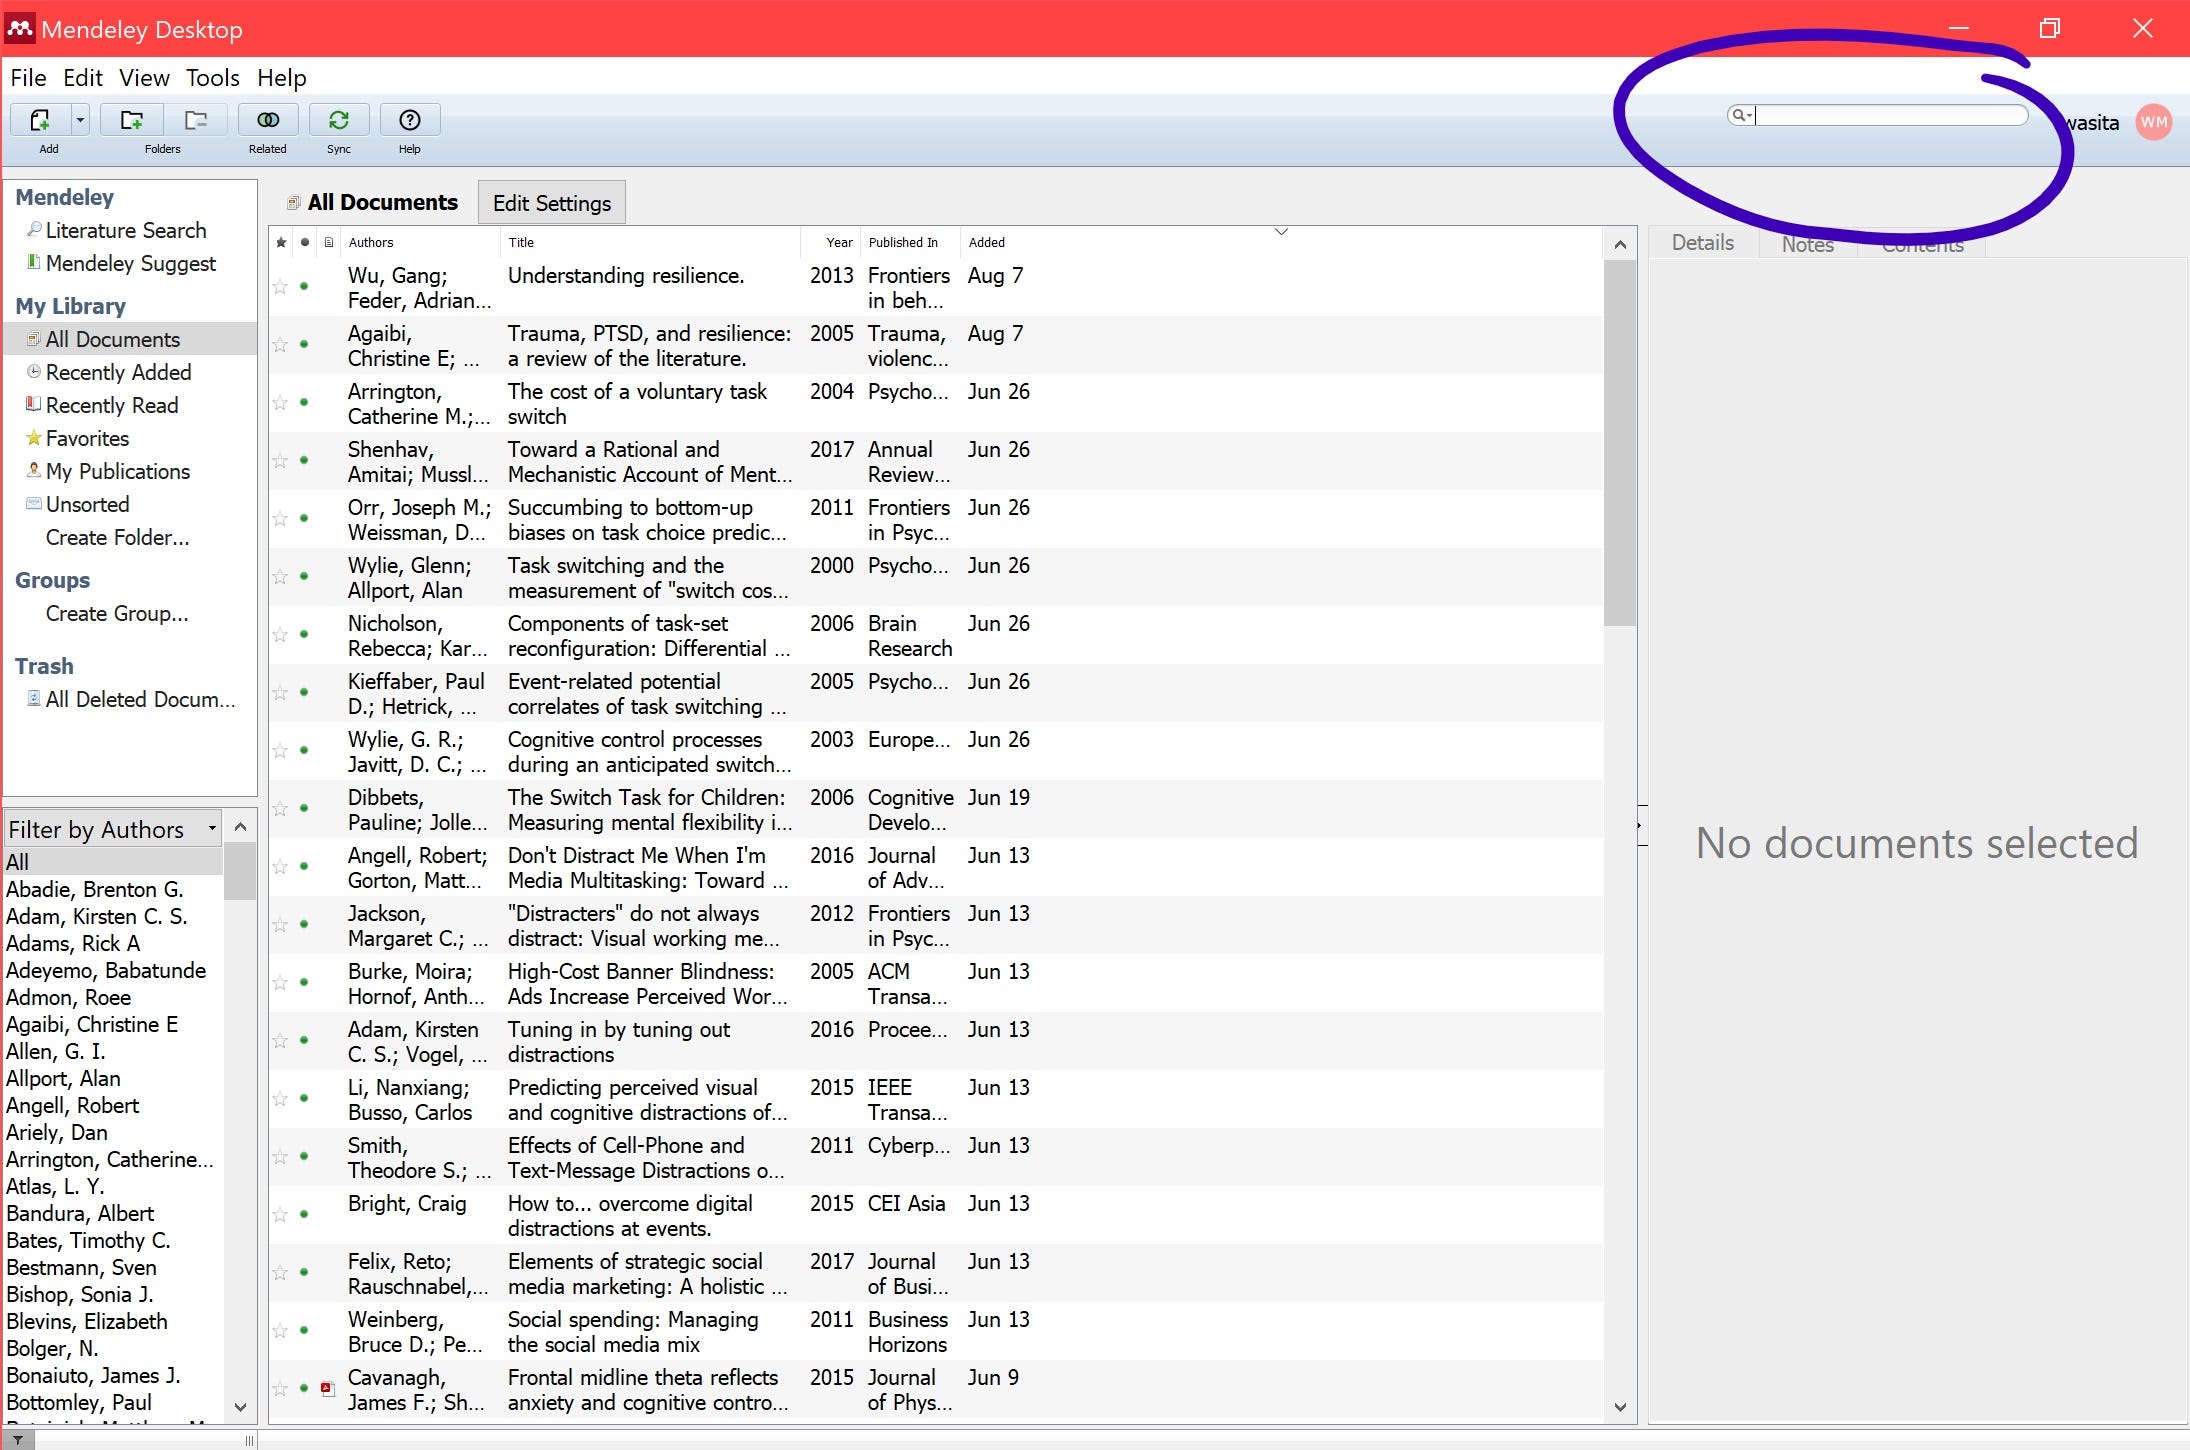The width and height of the screenshot is (2190, 1450).
Task: Open the Filter by Authors dropdown
Action: pos(113,829)
